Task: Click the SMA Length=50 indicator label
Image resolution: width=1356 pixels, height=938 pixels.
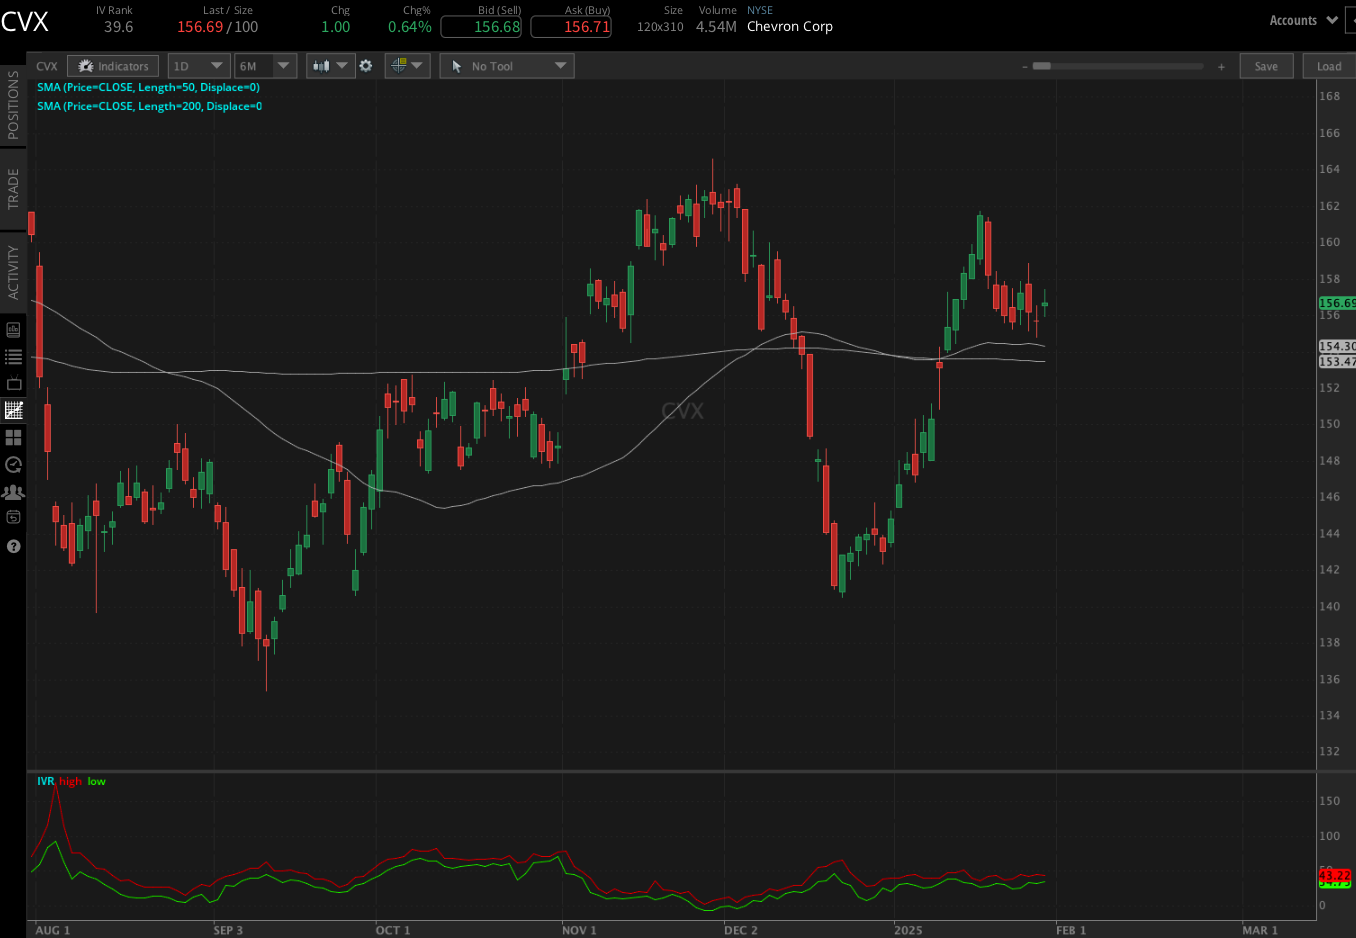Action: click(148, 87)
